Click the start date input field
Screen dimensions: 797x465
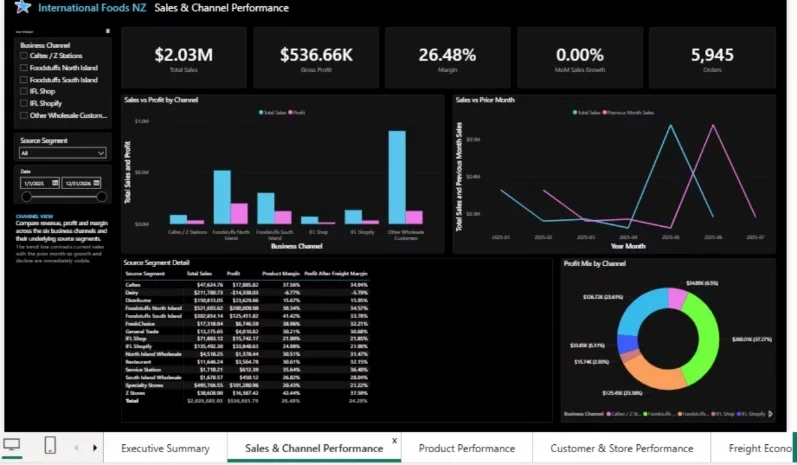pyautogui.click(x=40, y=183)
